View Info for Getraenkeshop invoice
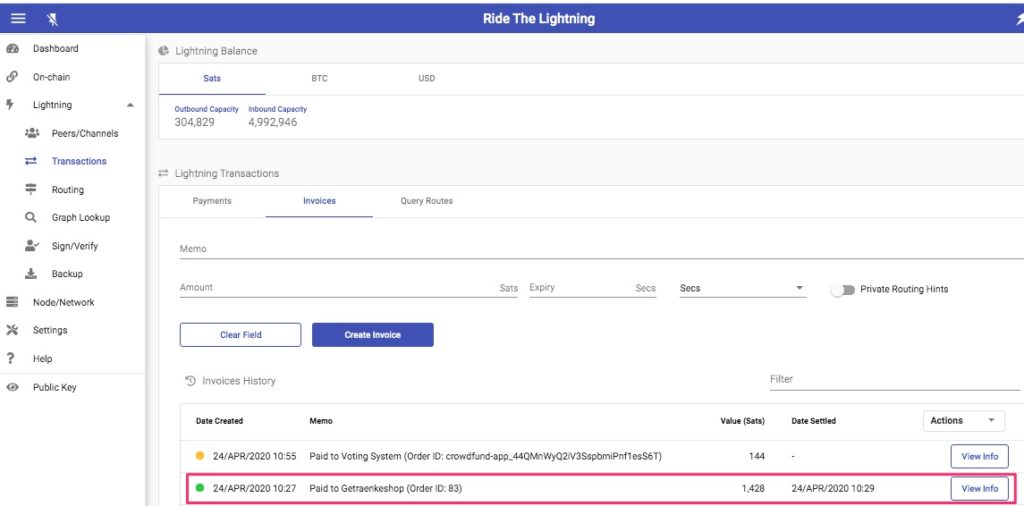 click(980, 488)
